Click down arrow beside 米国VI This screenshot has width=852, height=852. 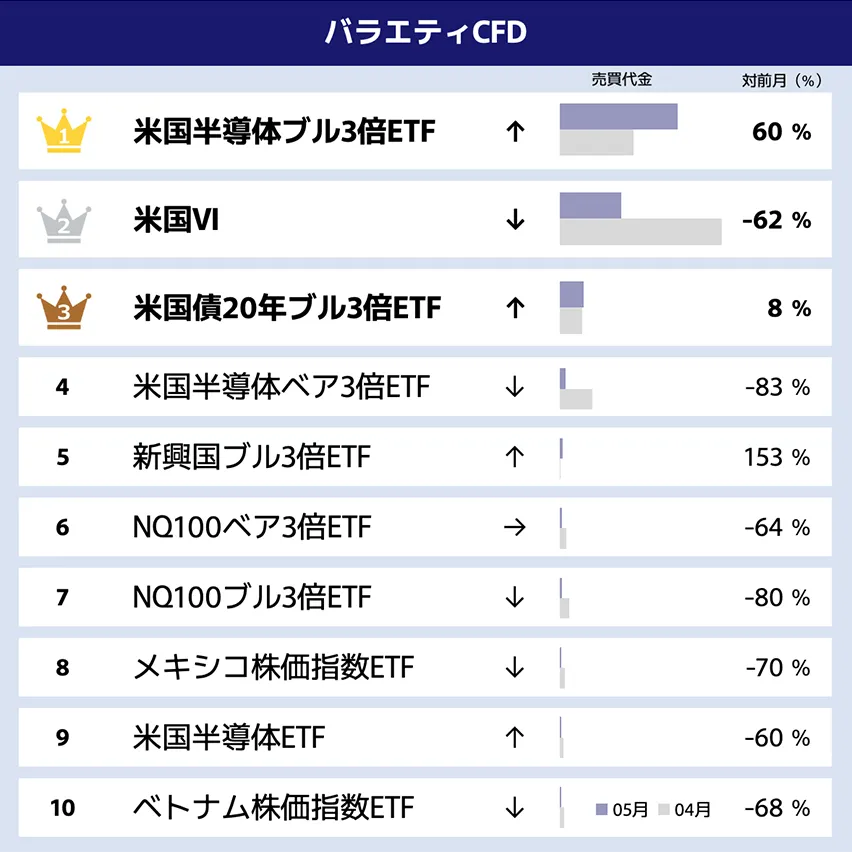[x=515, y=220]
